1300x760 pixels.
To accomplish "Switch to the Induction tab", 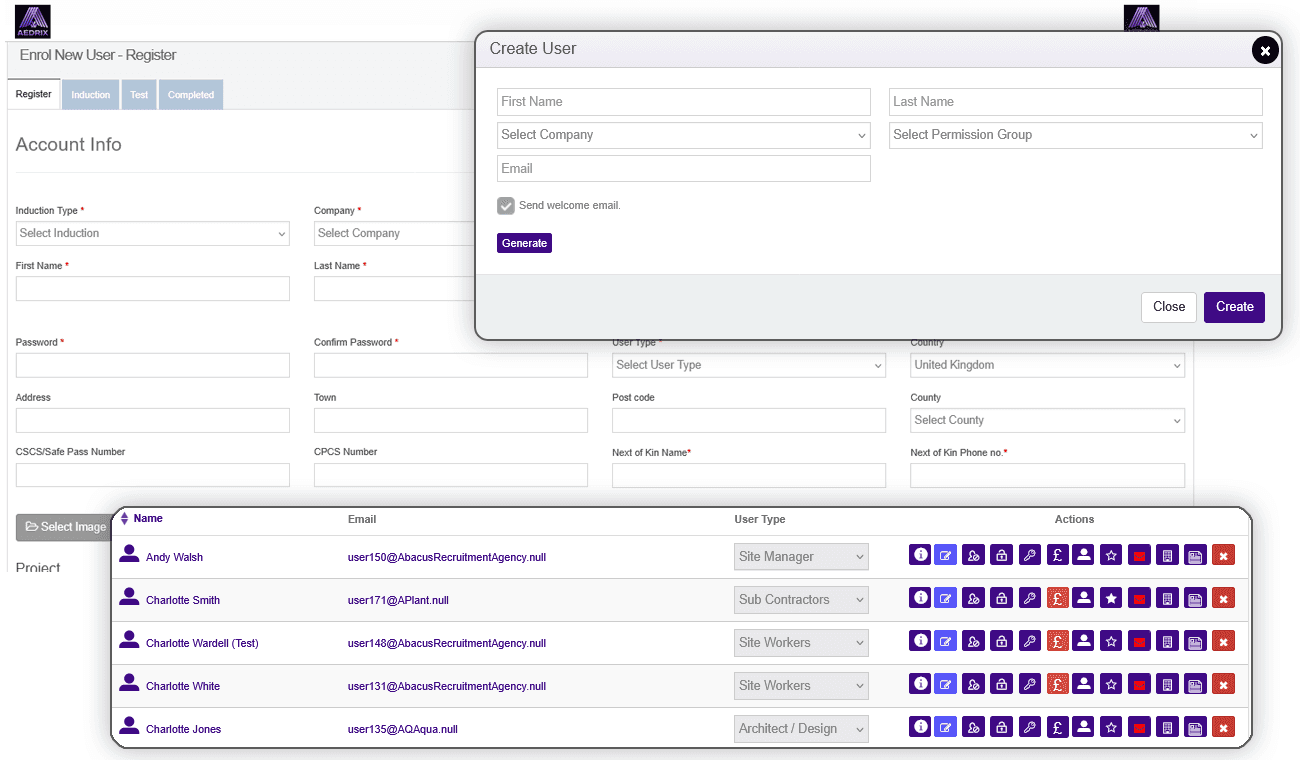I will click(91, 95).
